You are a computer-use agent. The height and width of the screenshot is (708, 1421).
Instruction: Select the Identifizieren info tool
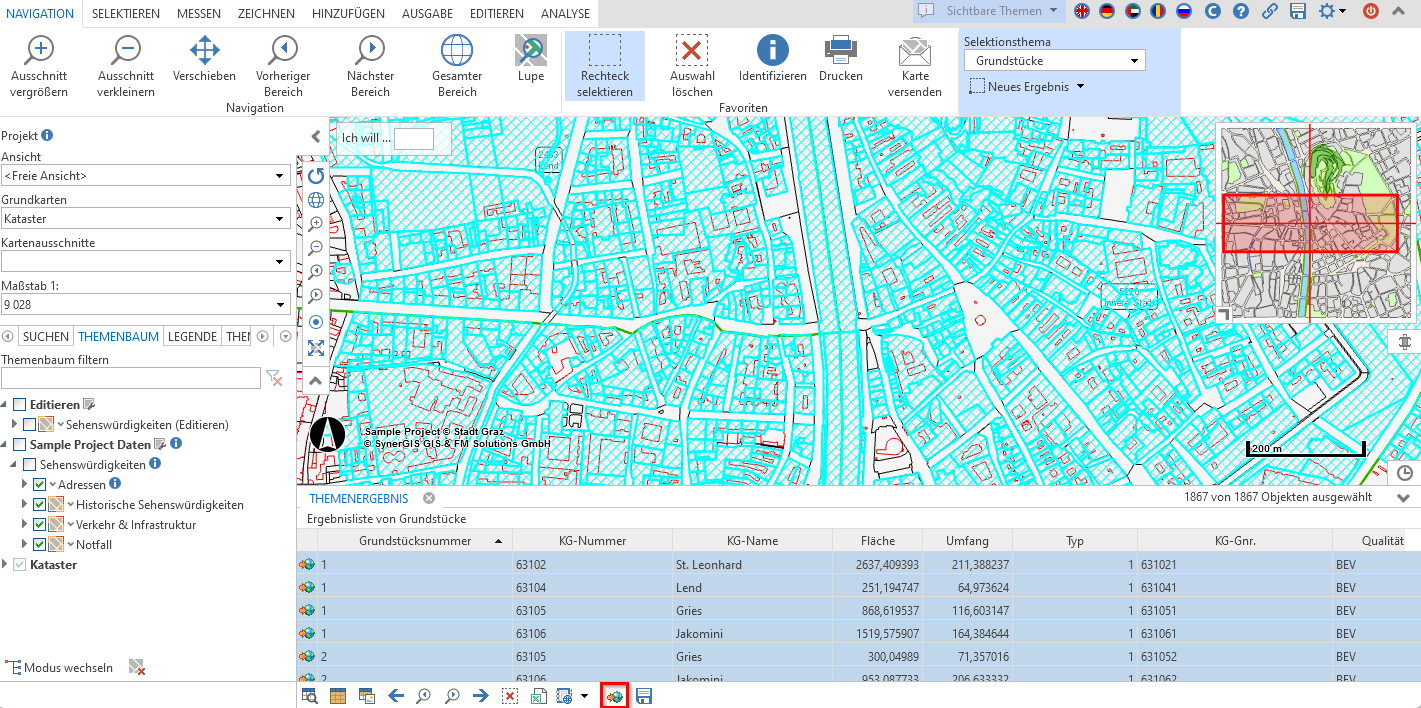[772, 50]
